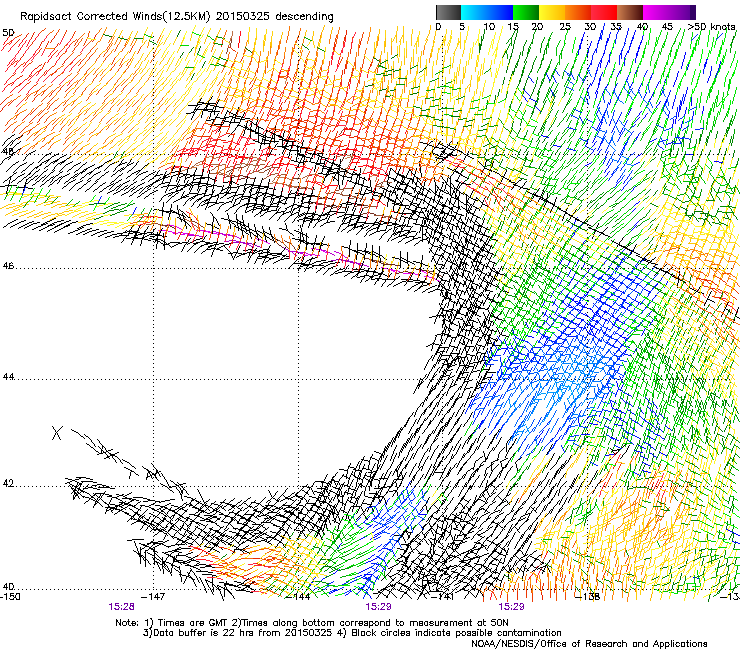Select the yellow 20-25 knots legend band

point(552,12)
